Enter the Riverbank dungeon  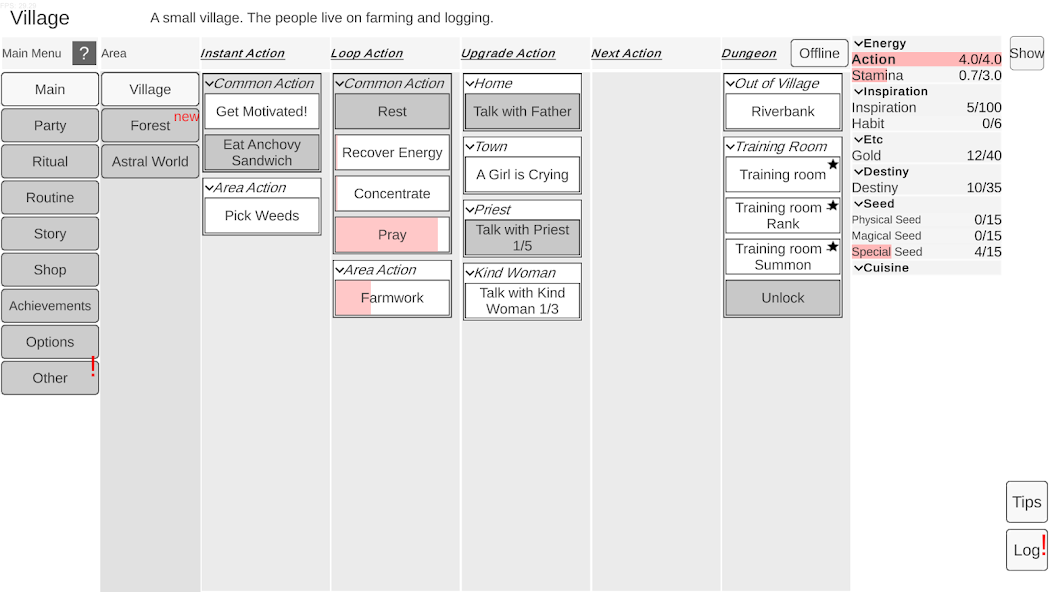pos(783,112)
